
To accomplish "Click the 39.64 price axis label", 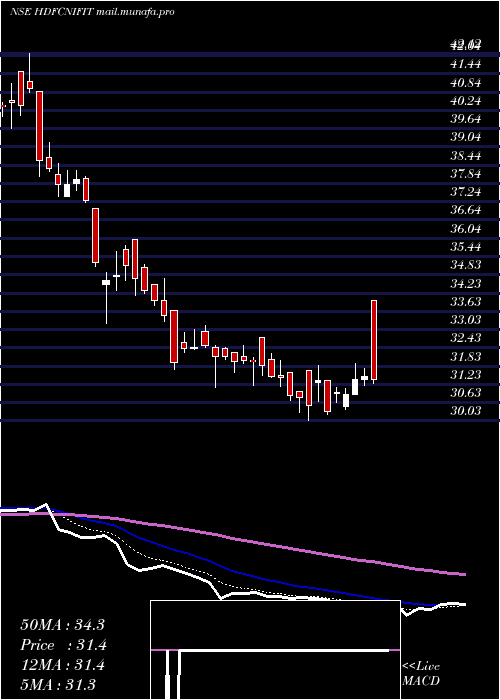I will [x=466, y=119].
